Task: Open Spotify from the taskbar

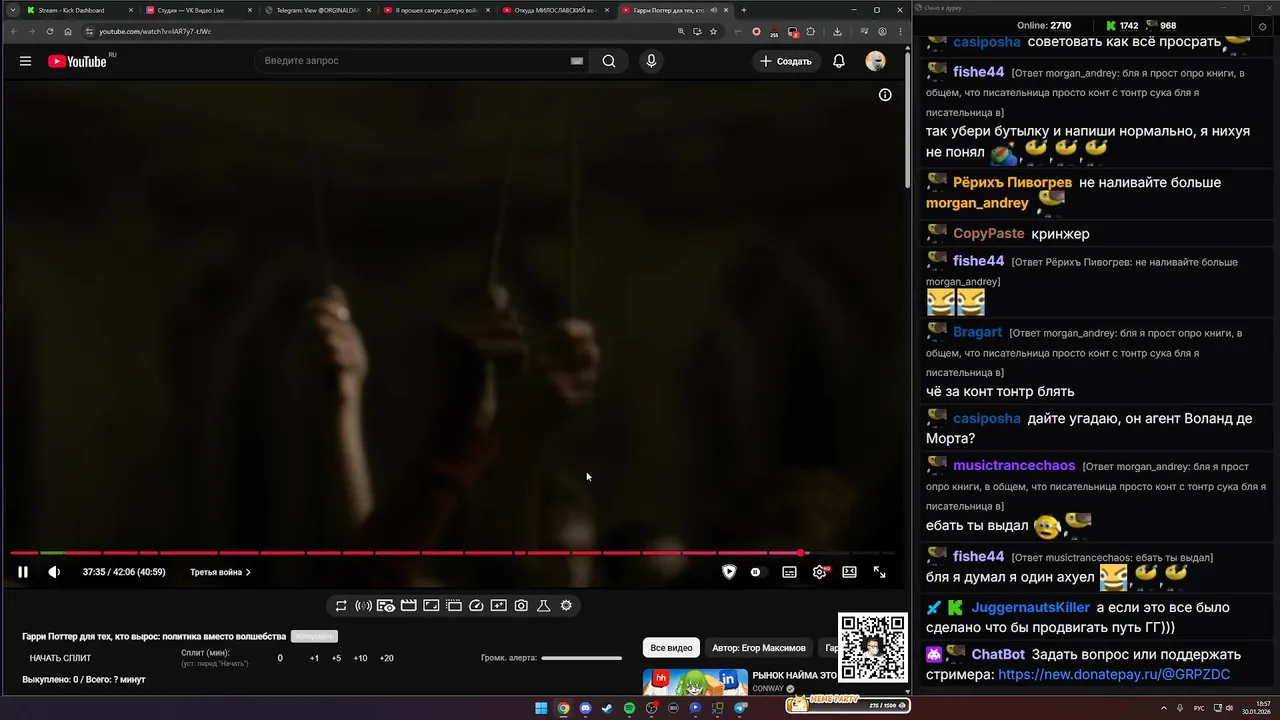Action: click(x=629, y=708)
